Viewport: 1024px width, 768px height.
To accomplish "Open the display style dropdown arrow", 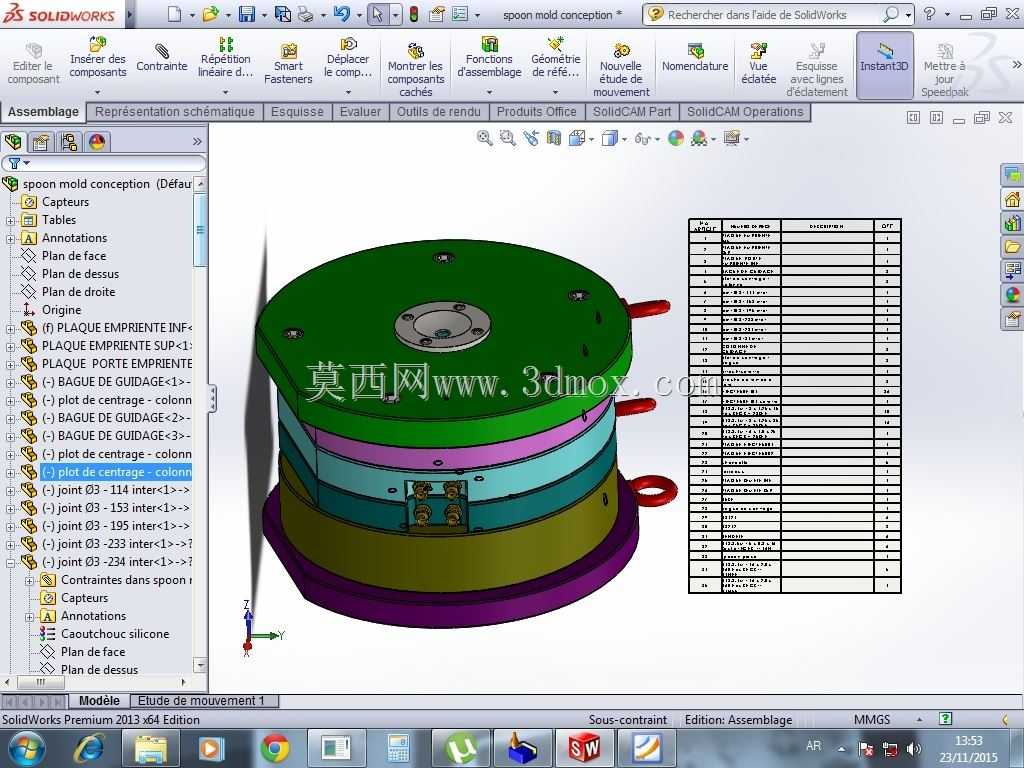I will (x=624, y=139).
